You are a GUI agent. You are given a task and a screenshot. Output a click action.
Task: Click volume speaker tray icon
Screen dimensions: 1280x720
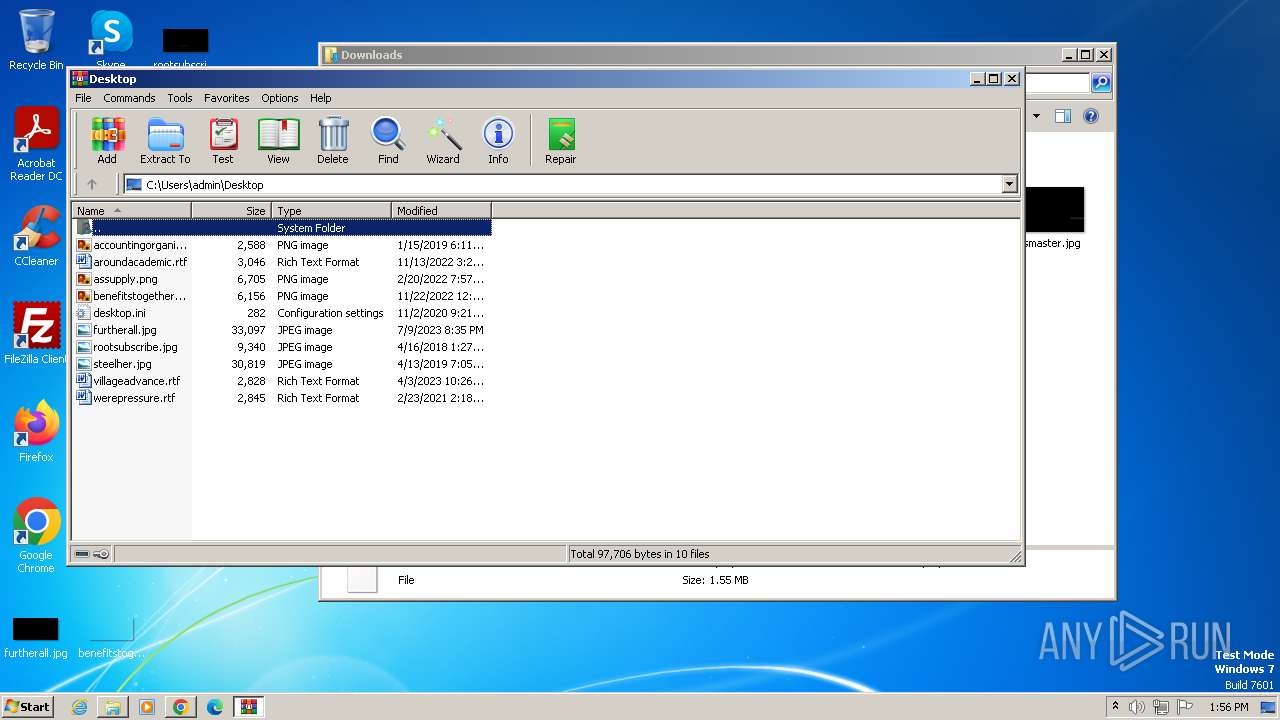1137,707
